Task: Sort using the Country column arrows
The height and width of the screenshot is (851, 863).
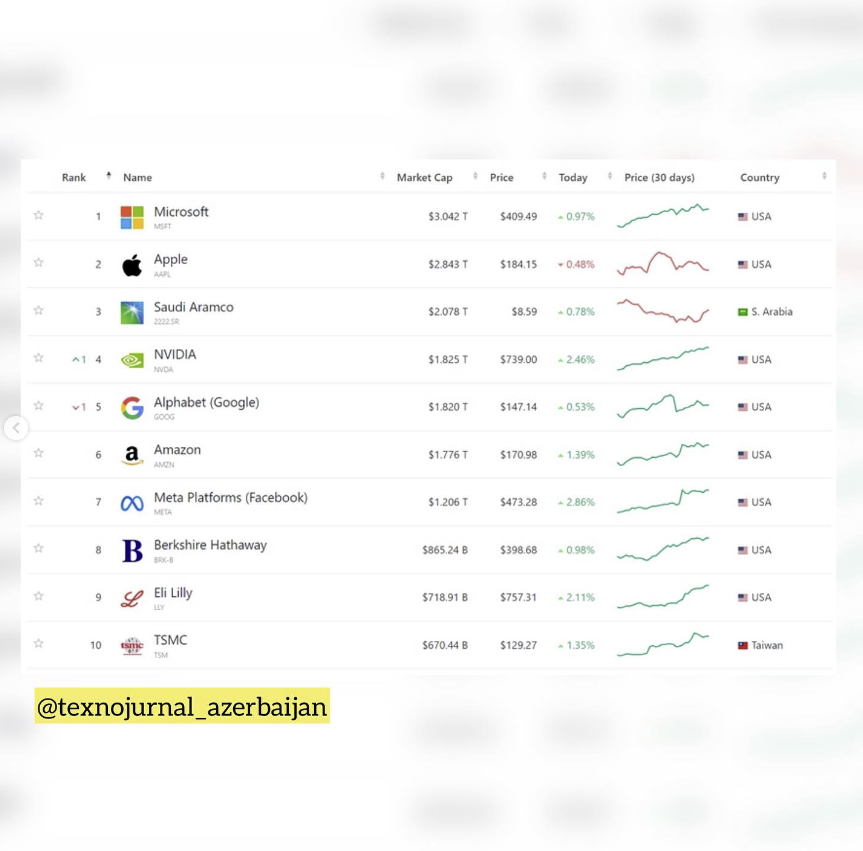Action: click(824, 177)
